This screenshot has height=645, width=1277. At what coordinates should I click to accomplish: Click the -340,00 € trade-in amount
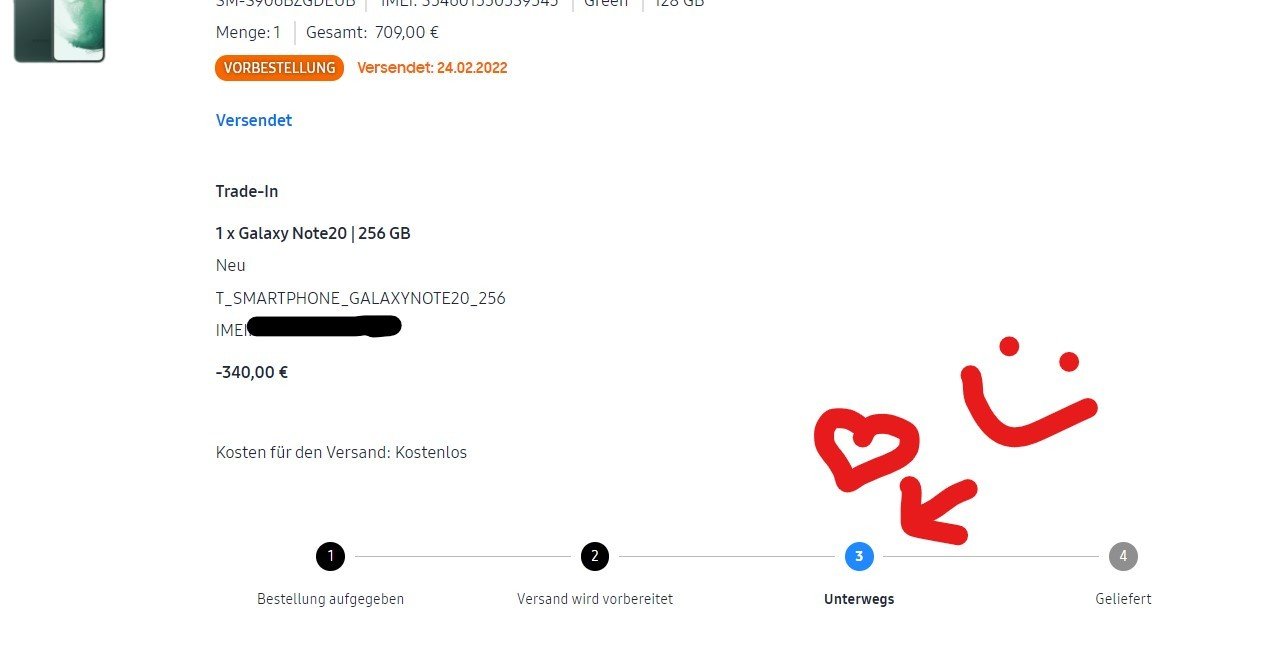click(252, 372)
